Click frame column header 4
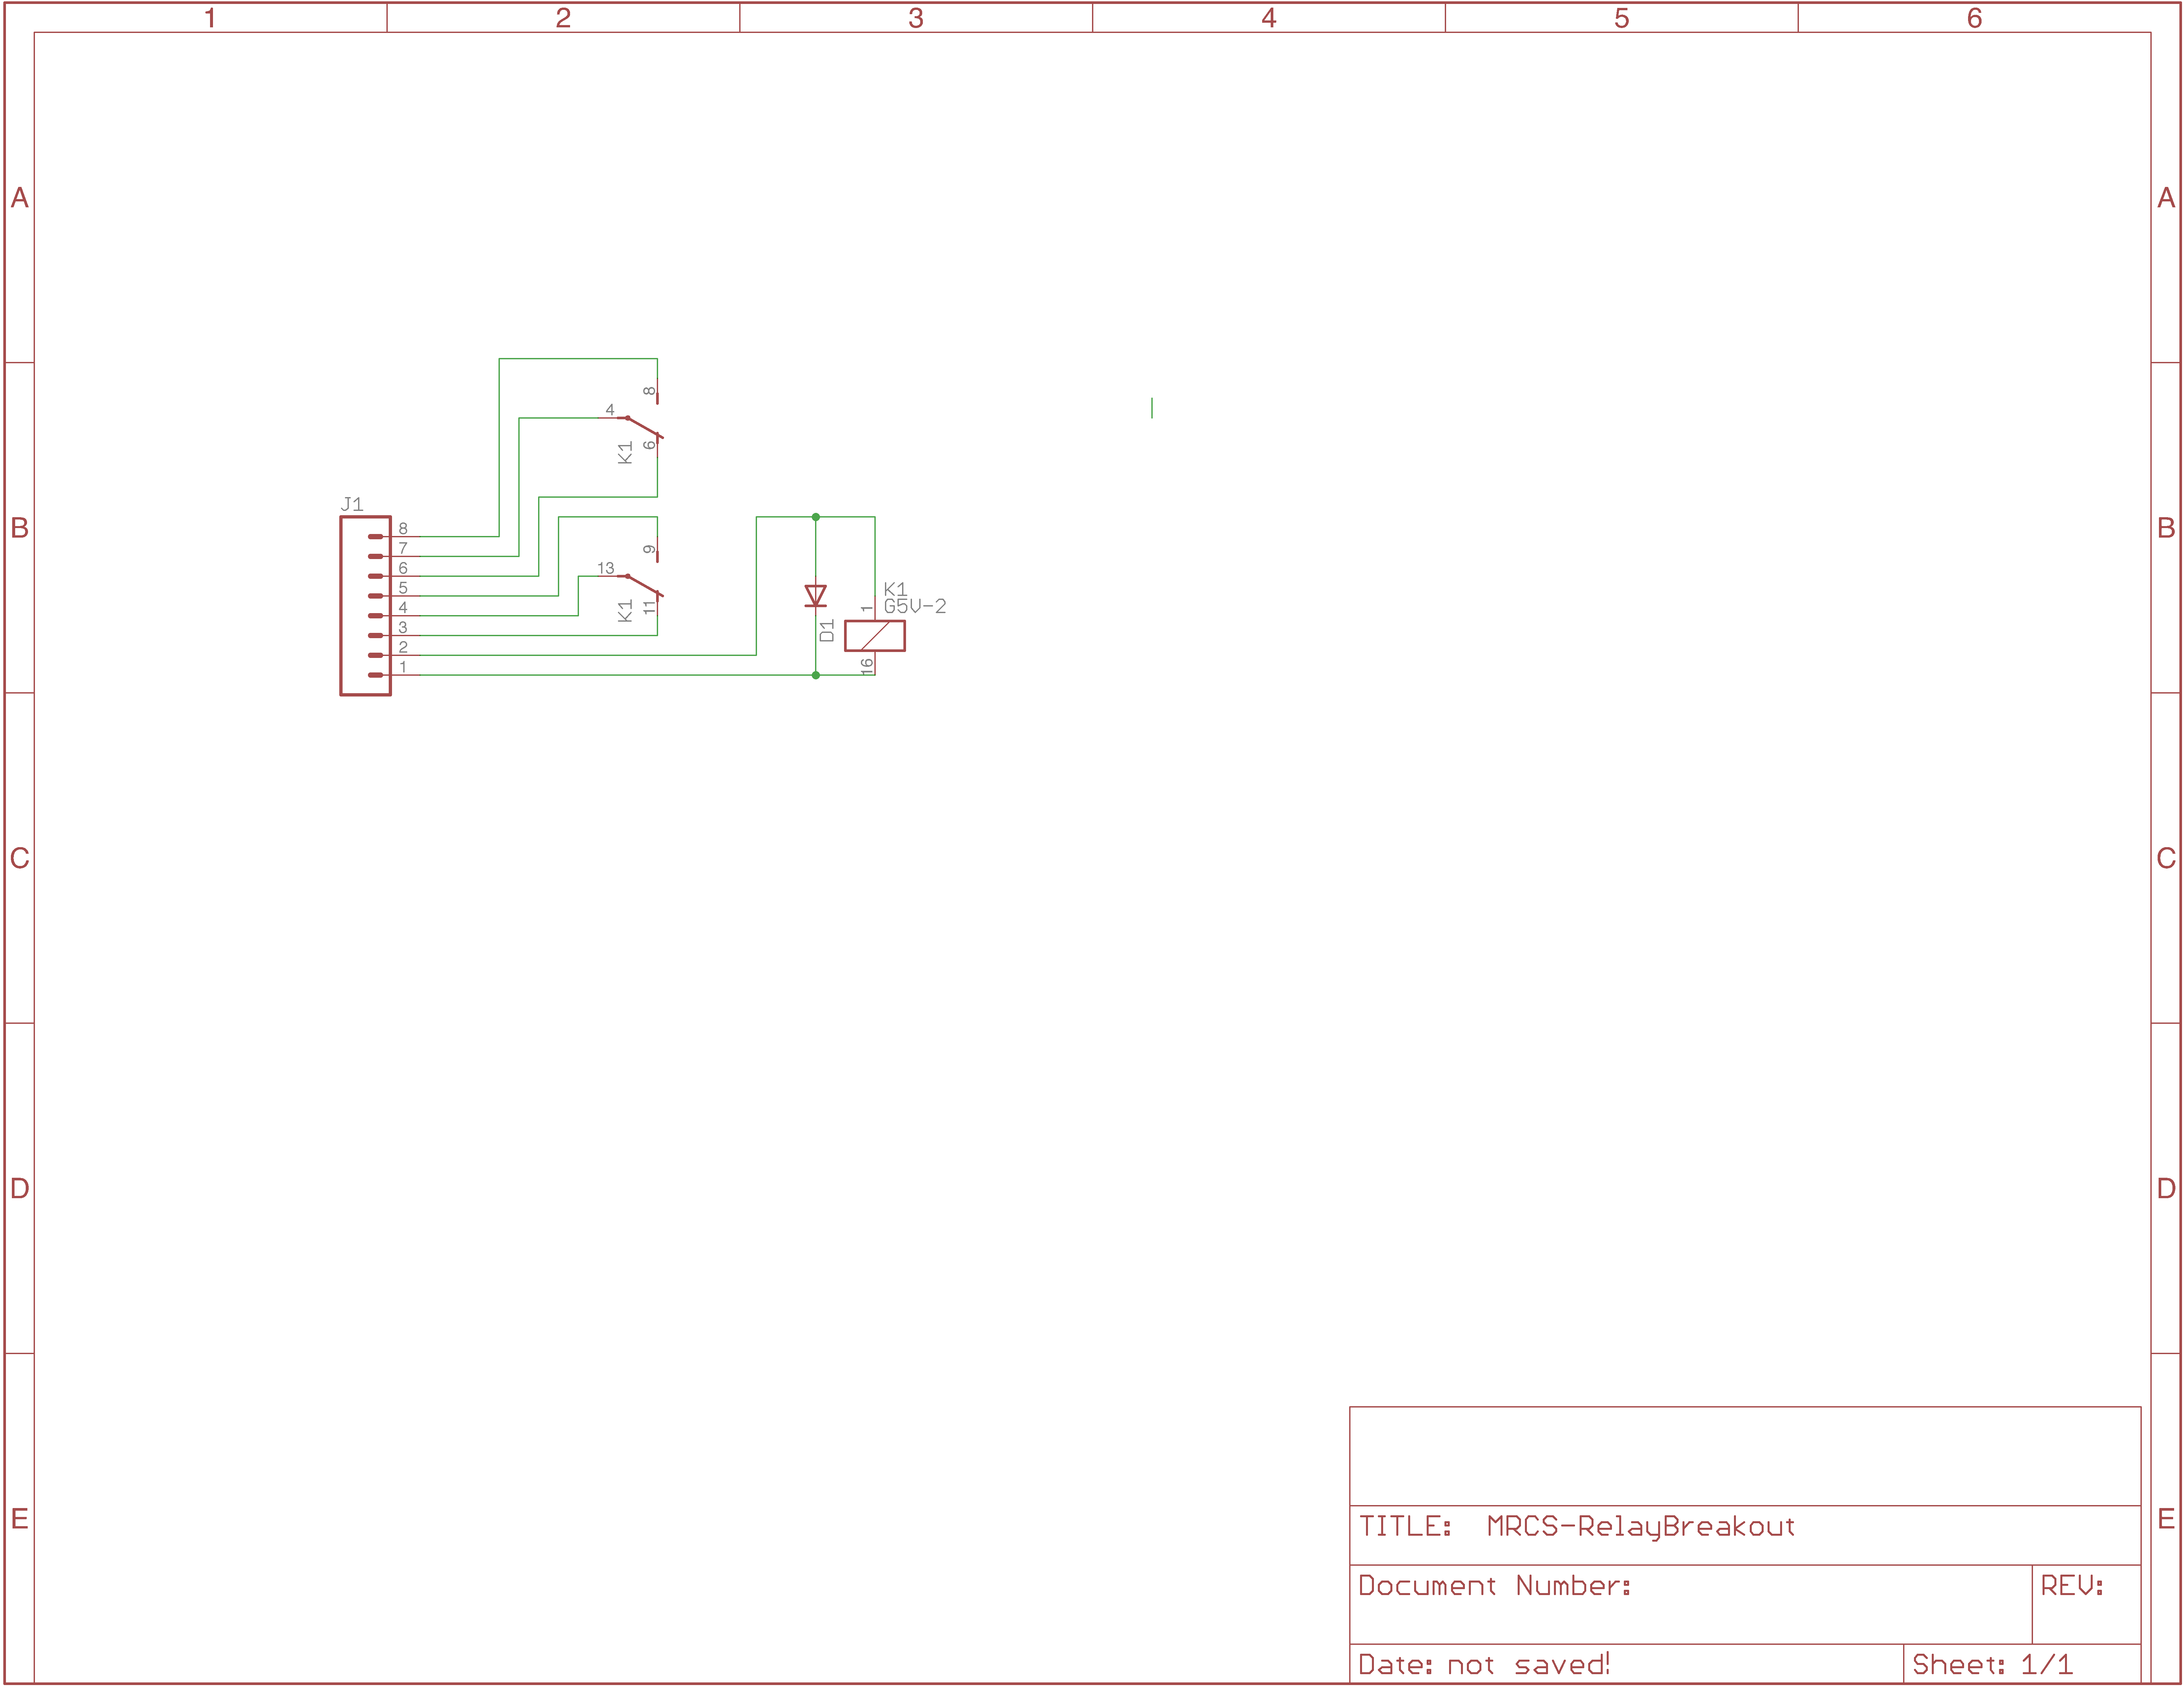 pyautogui.click(x=1269, y=18)
